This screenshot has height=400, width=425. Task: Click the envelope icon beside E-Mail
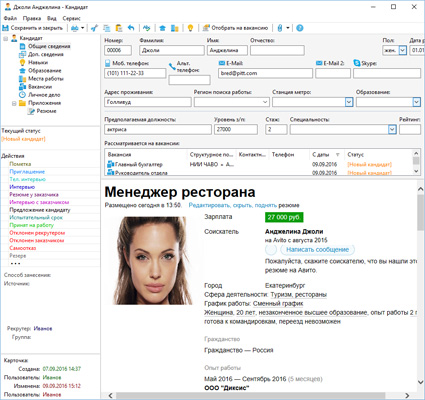[x=222, y=63]
